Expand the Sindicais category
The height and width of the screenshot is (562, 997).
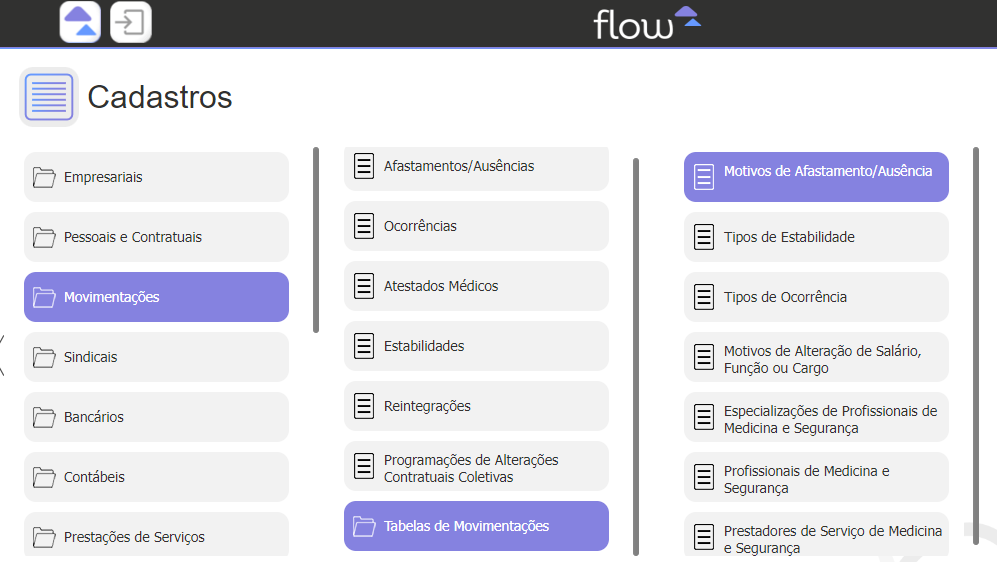[x=156, y=357]
